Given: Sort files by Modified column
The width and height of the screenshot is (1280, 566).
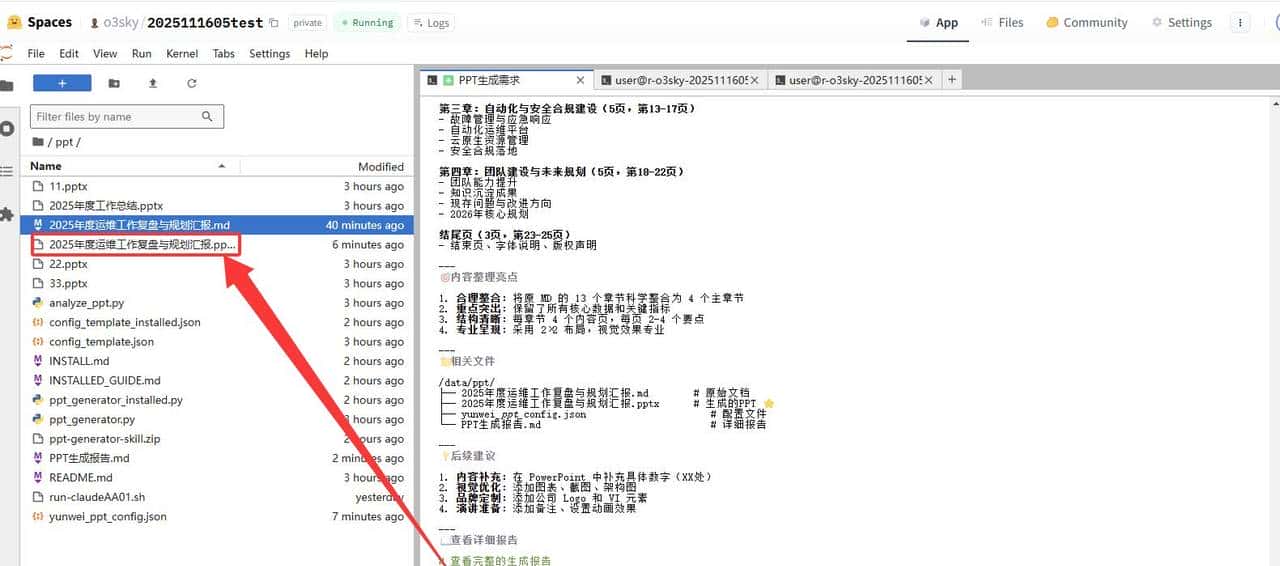Looking at the screenshot, I should tap(326, 166).
